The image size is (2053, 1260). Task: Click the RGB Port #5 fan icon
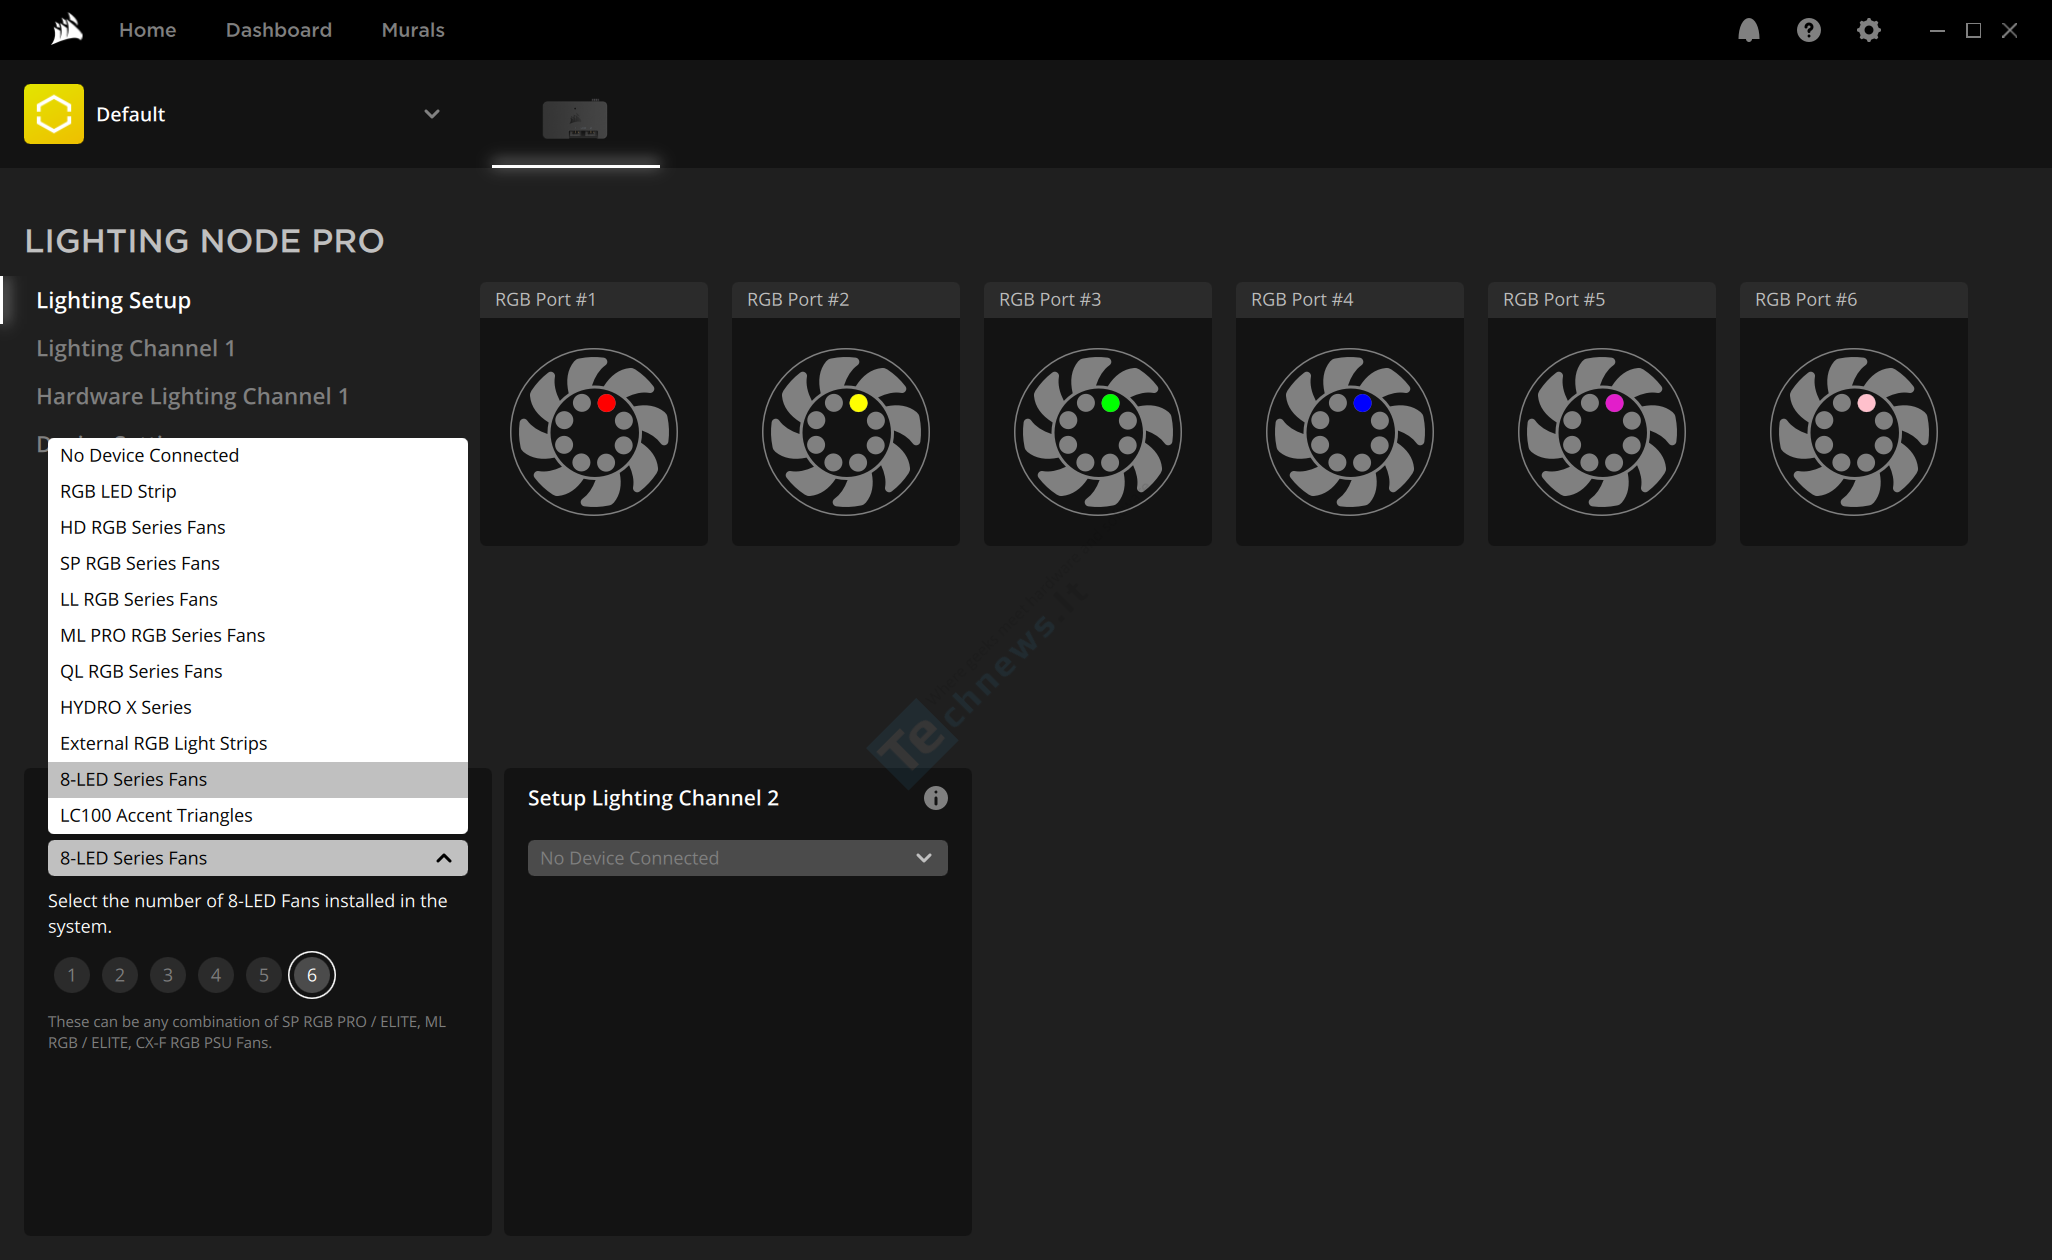click(1602, 432)
